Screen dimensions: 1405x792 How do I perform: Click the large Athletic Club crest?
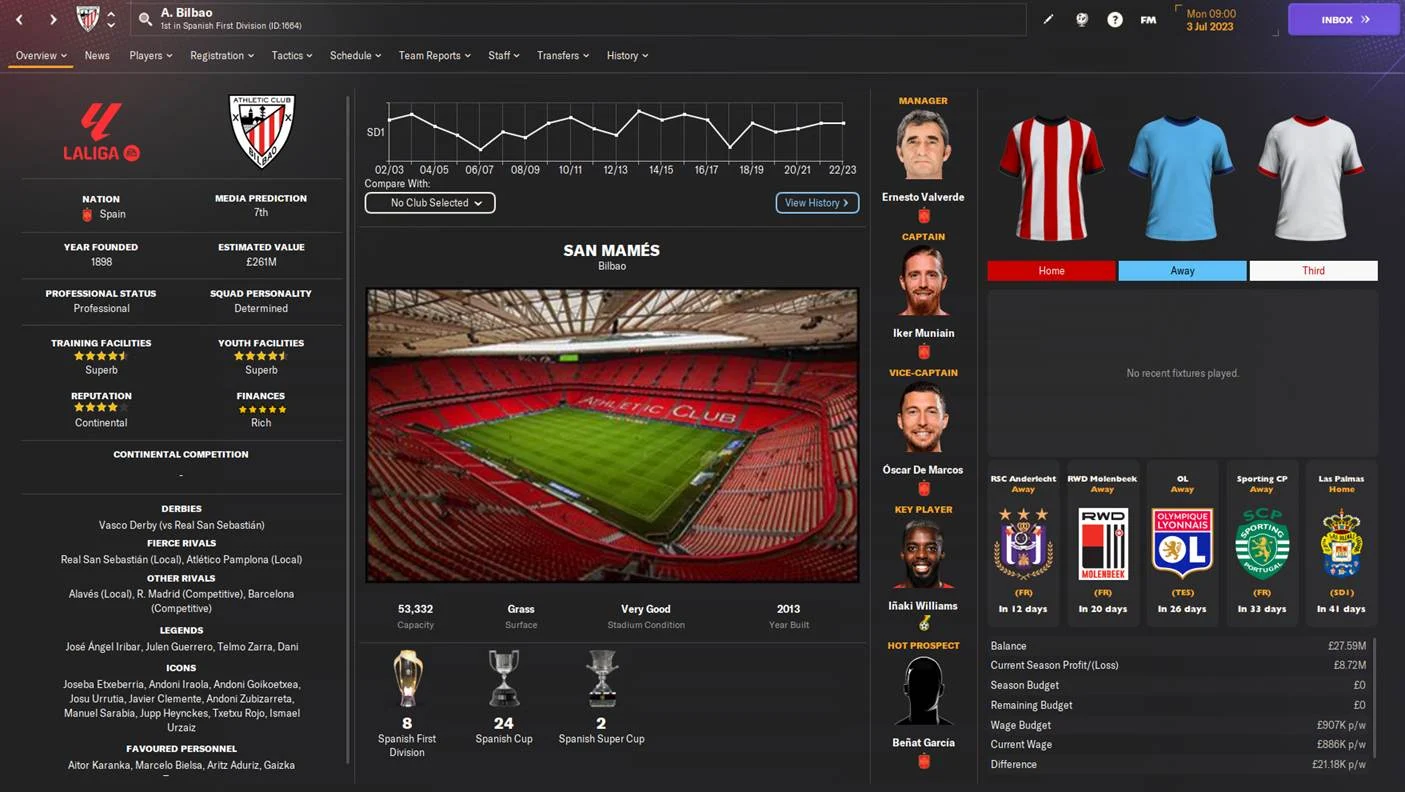(261, 131)
